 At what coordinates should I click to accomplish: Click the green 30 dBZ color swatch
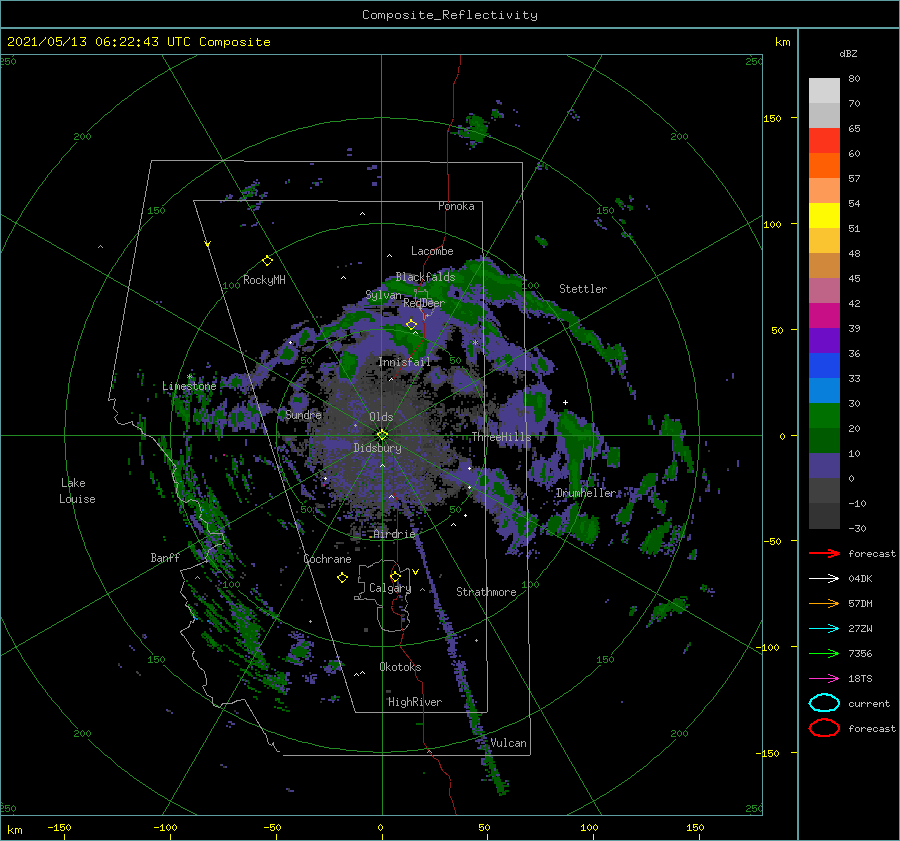click(x=824, y=416)
